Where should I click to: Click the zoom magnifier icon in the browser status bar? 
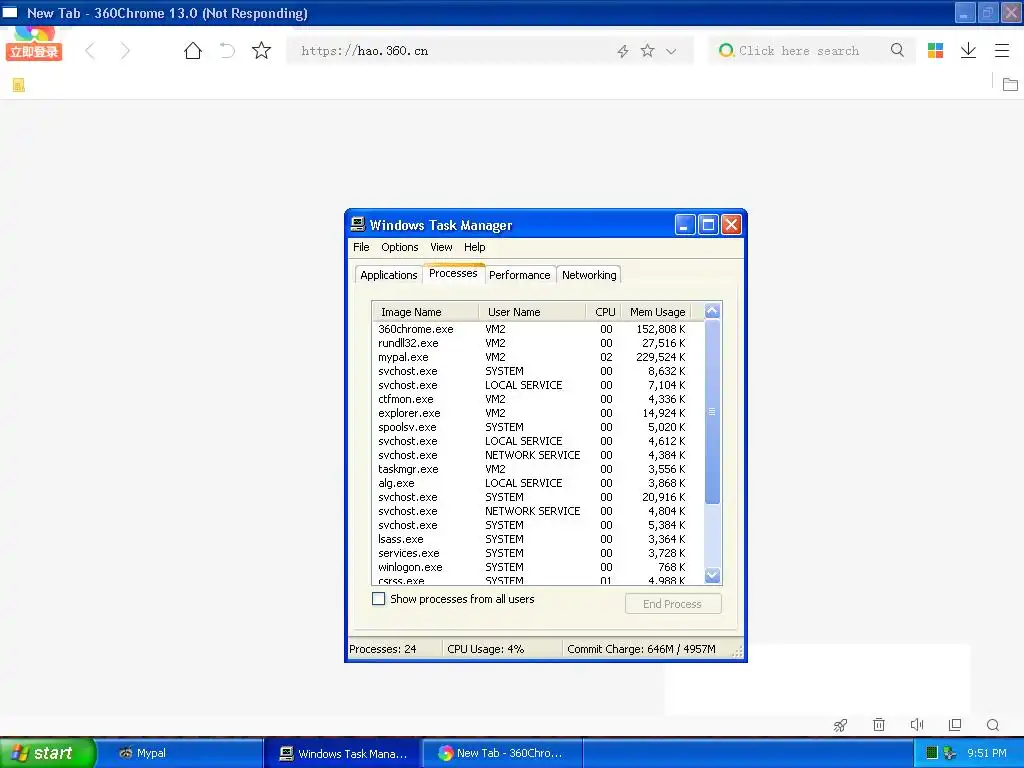pyautogui.click(x=993, y=725)
